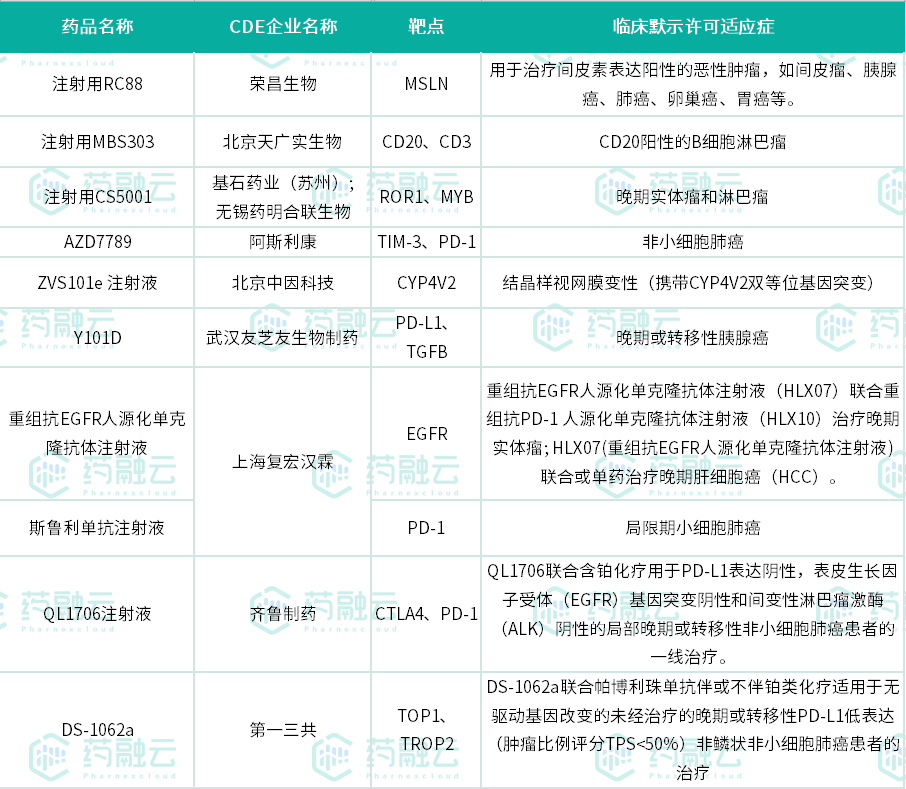Image resolution: width=906 pixels, height=789 pixels.
Task: Select the QL1706注射液 drug name cell
Action: pos(97,614)
